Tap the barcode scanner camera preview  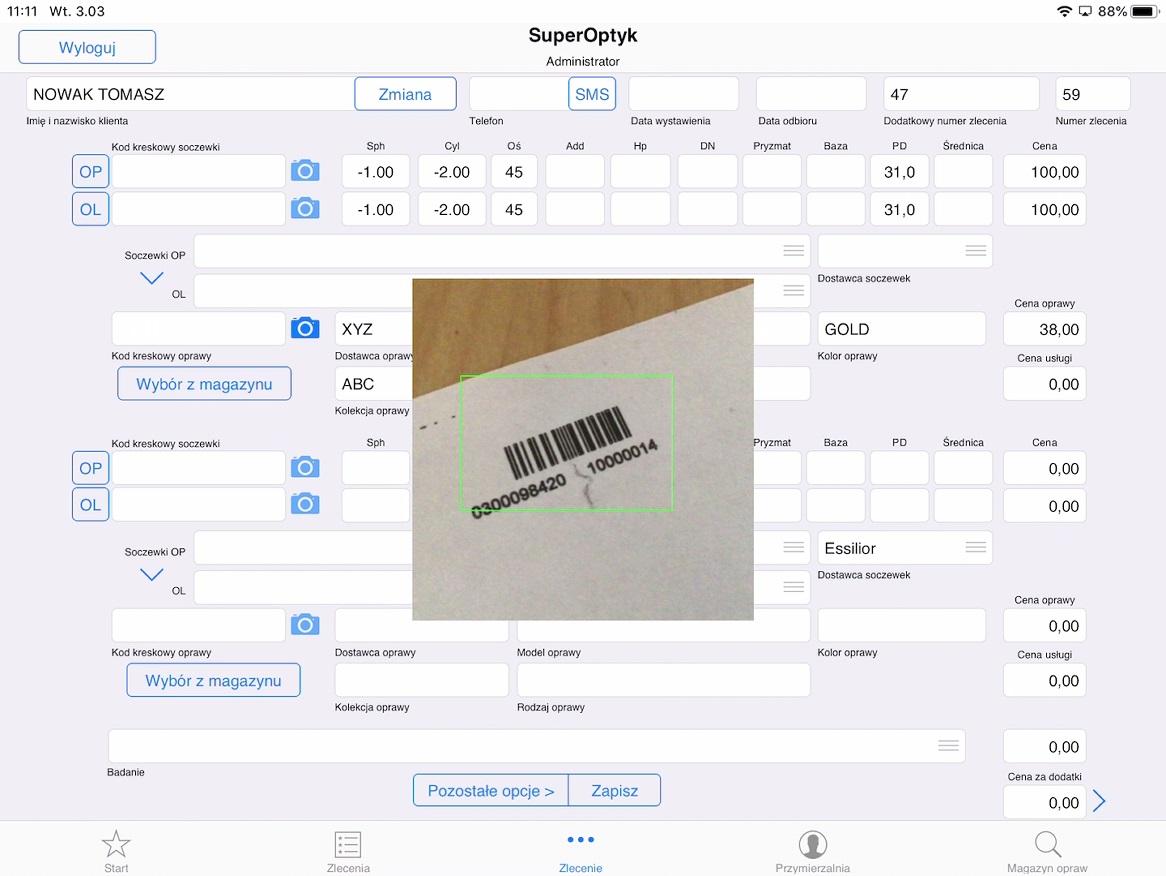[583, 449]
